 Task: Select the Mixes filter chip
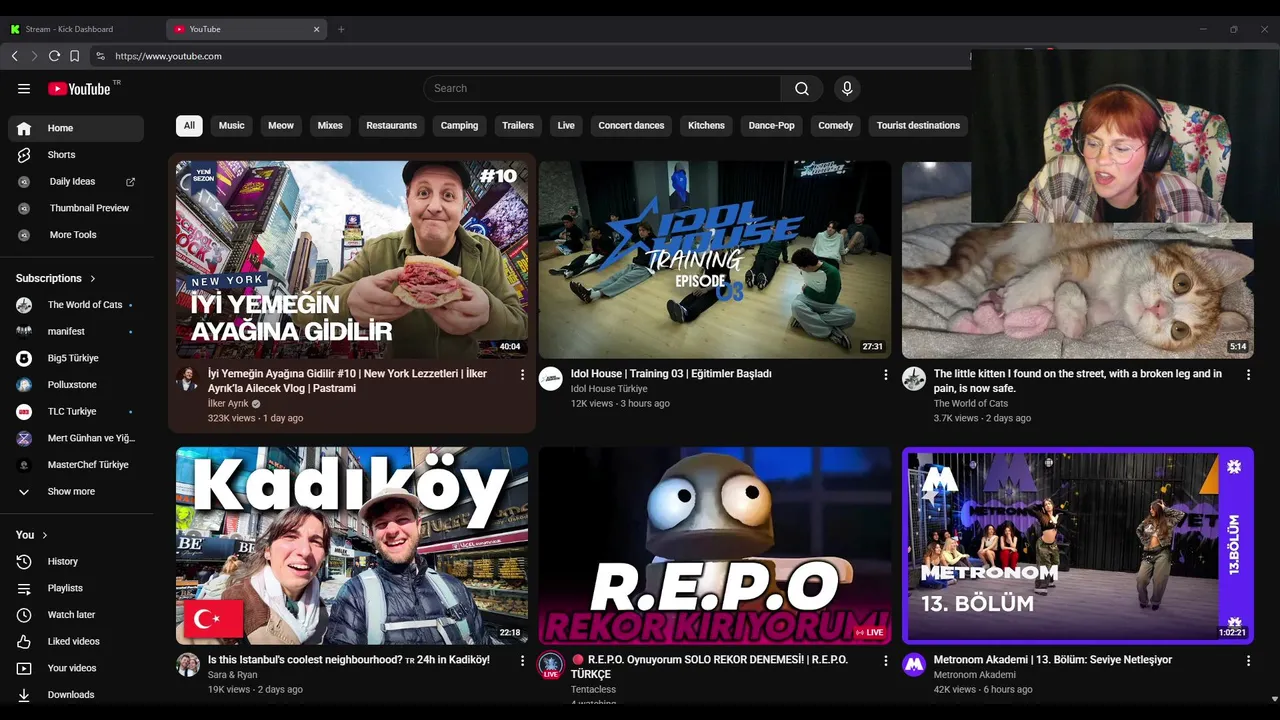click(x=330, y=126)
